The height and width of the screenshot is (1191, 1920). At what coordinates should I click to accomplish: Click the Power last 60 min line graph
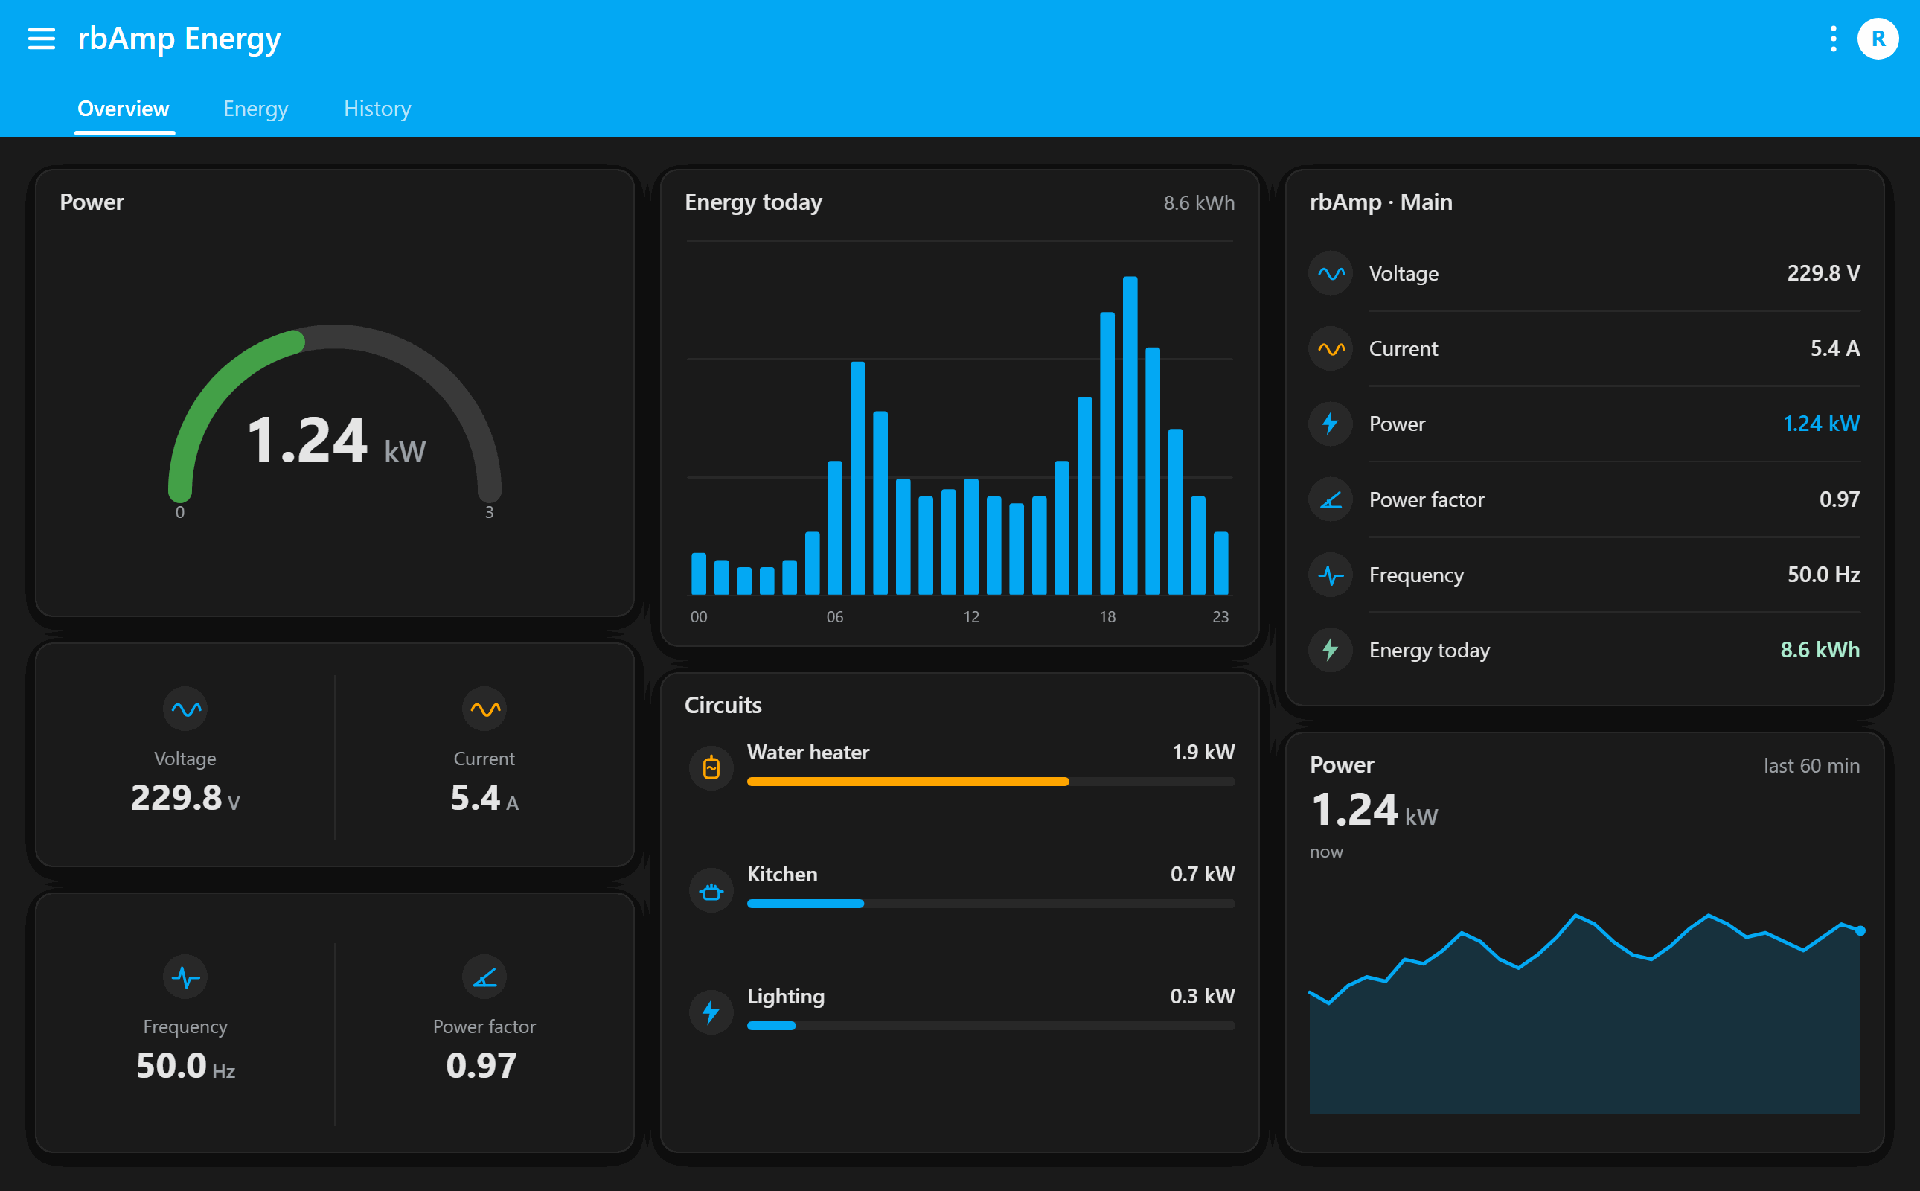point(1585,1012)
